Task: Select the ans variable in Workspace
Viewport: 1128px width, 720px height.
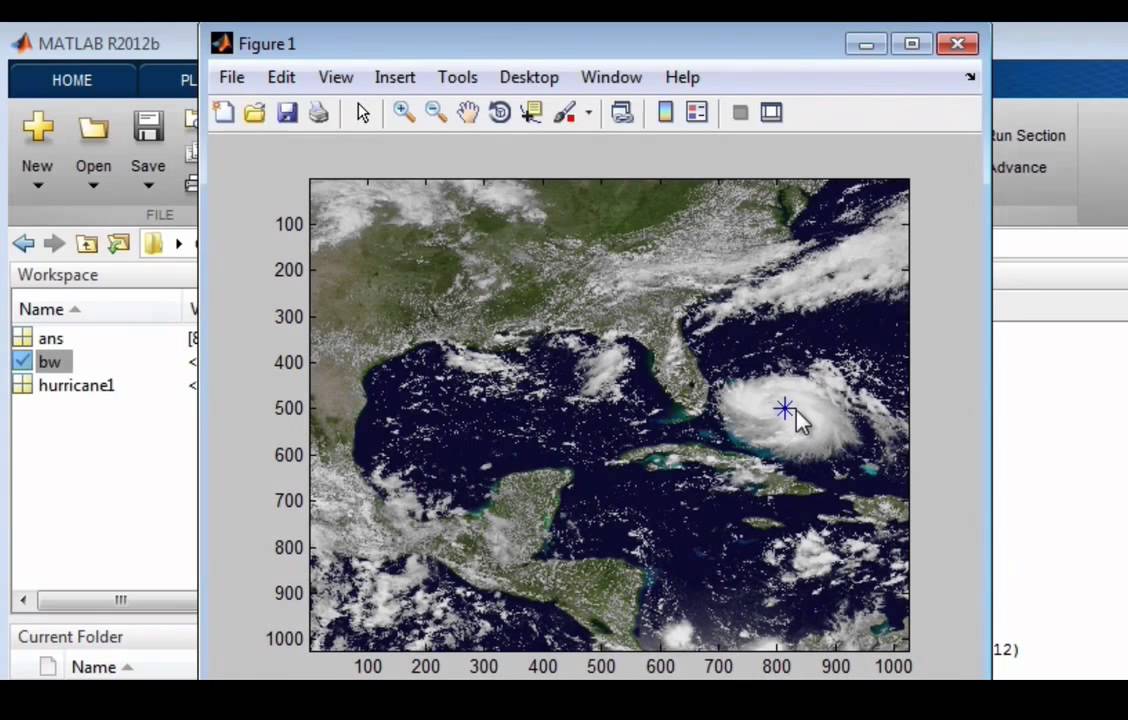Action: tap(51, 338)
